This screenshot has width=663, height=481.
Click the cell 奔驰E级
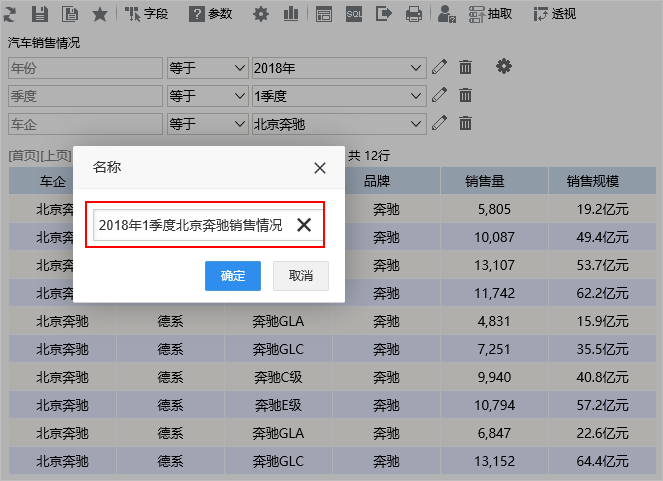278,405
